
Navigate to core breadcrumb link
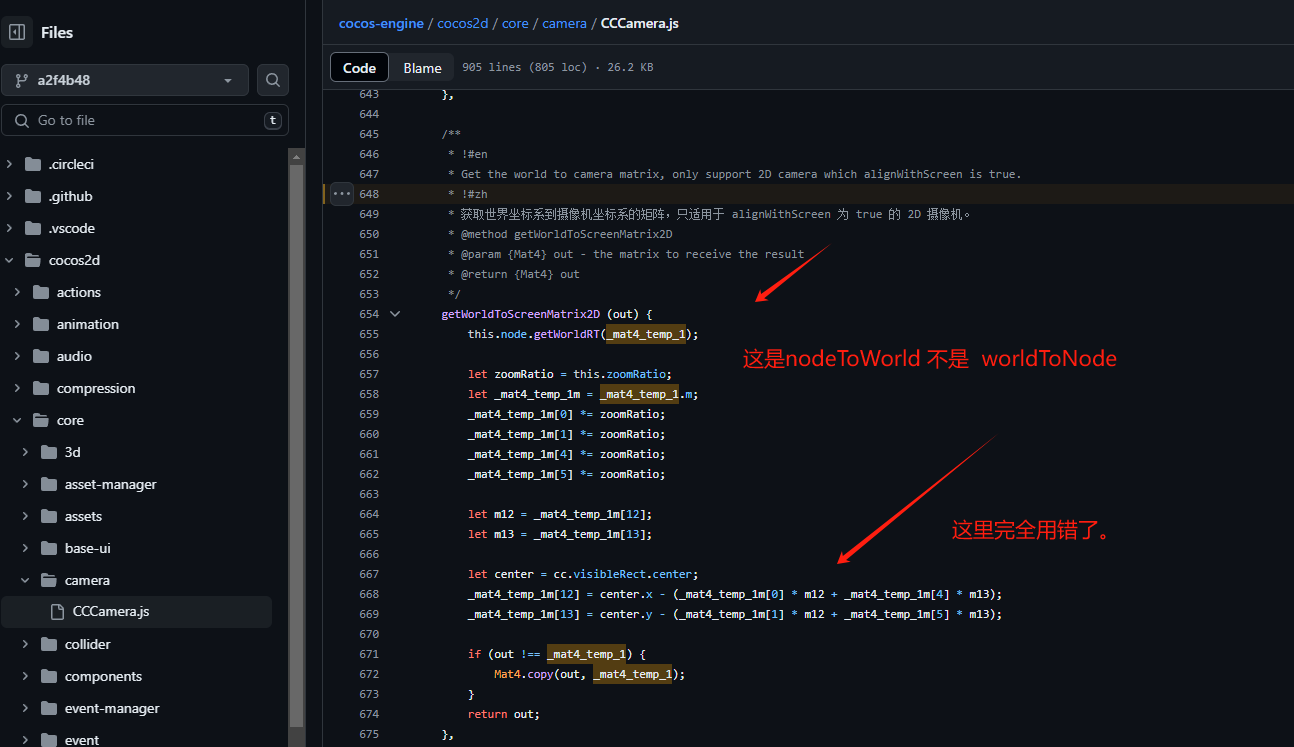[515, 23]
